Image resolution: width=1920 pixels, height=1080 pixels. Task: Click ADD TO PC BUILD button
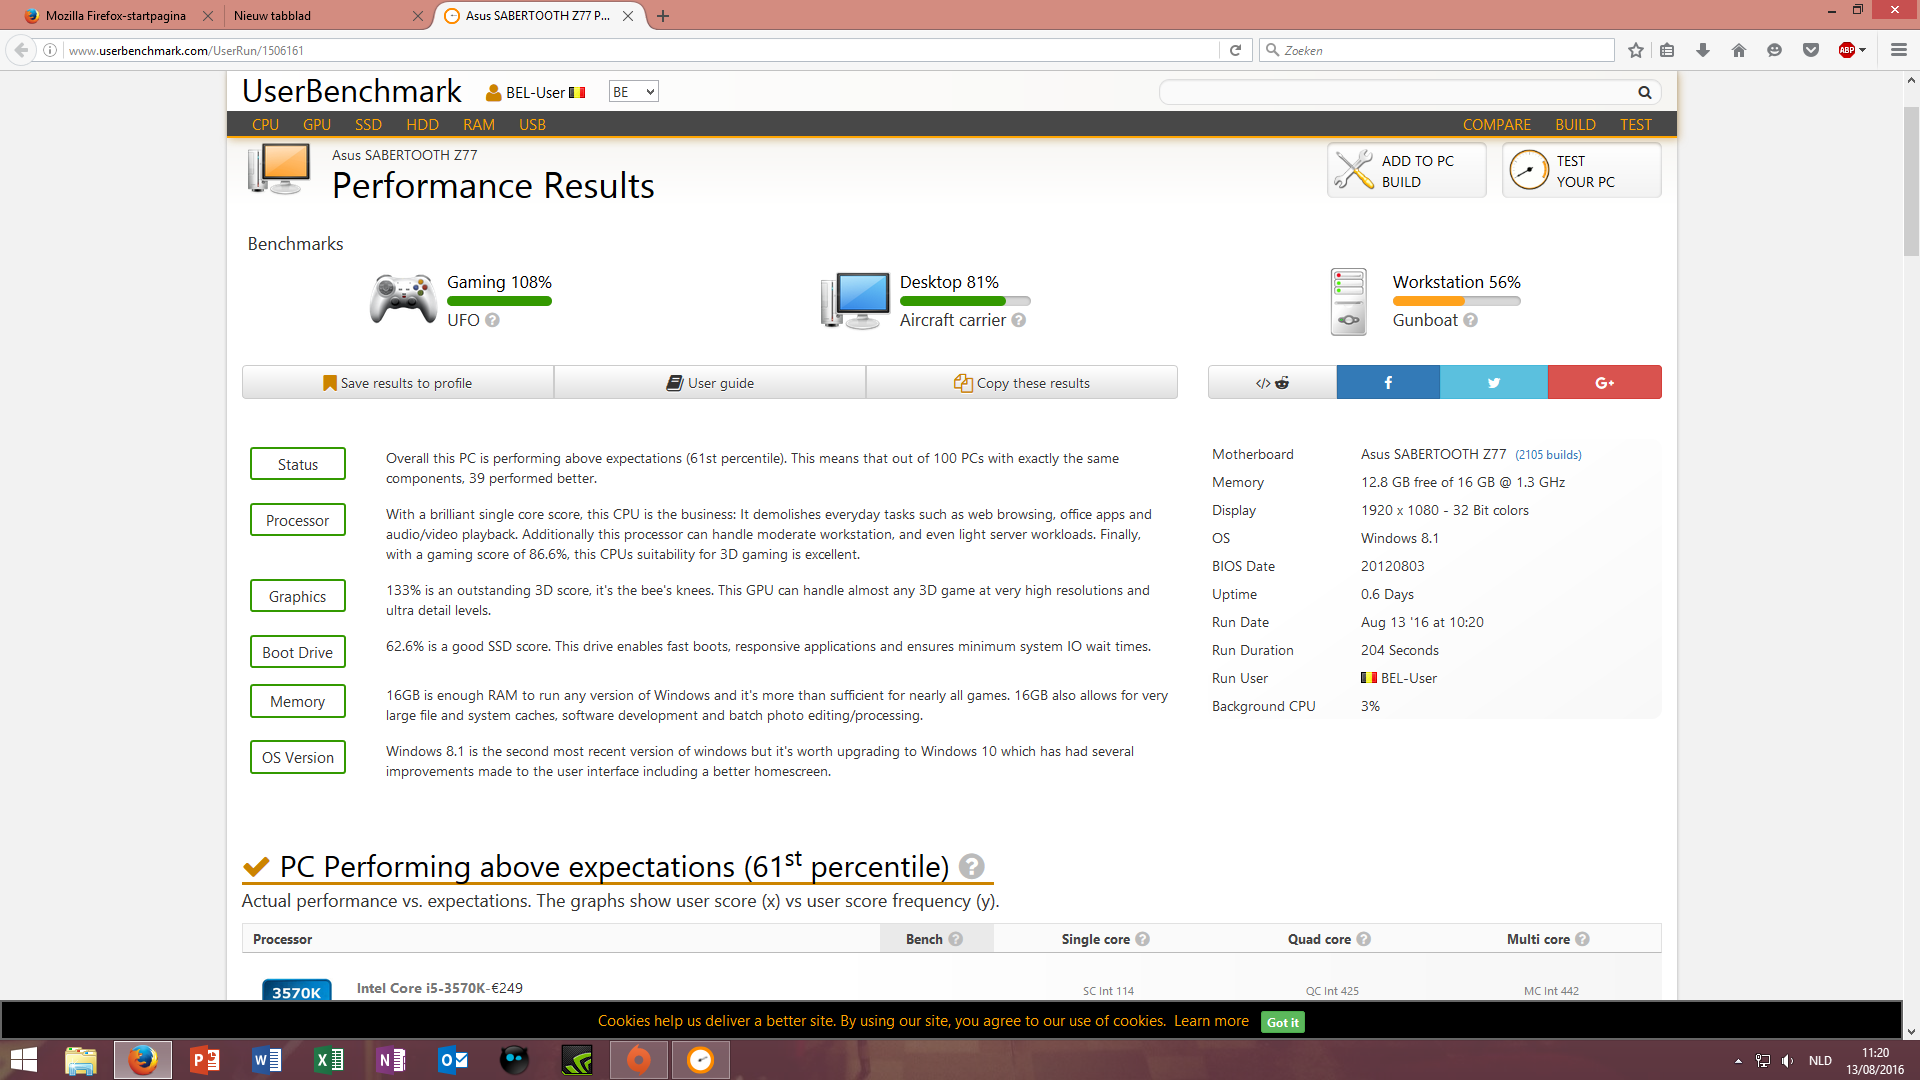[1406, 170]
